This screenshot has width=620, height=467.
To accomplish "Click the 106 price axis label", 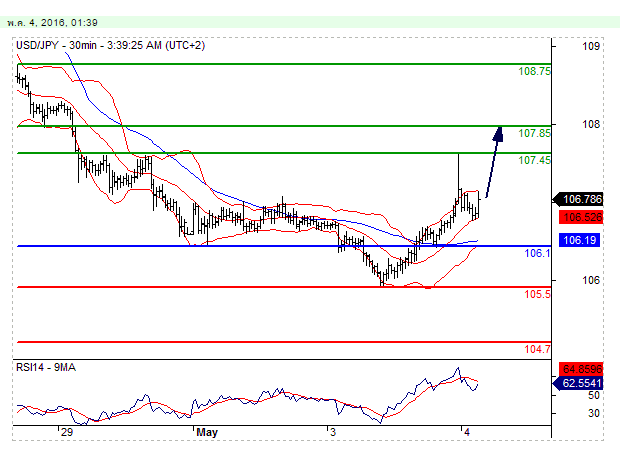I will coord(591,280).
